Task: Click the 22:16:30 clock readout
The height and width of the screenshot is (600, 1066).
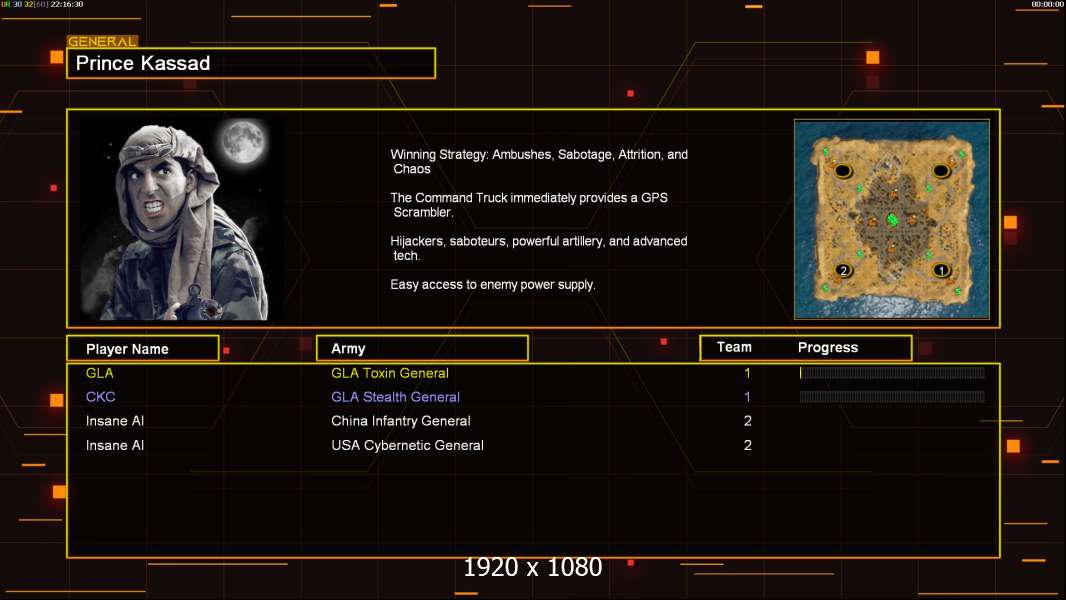Action: coord(67,4)
